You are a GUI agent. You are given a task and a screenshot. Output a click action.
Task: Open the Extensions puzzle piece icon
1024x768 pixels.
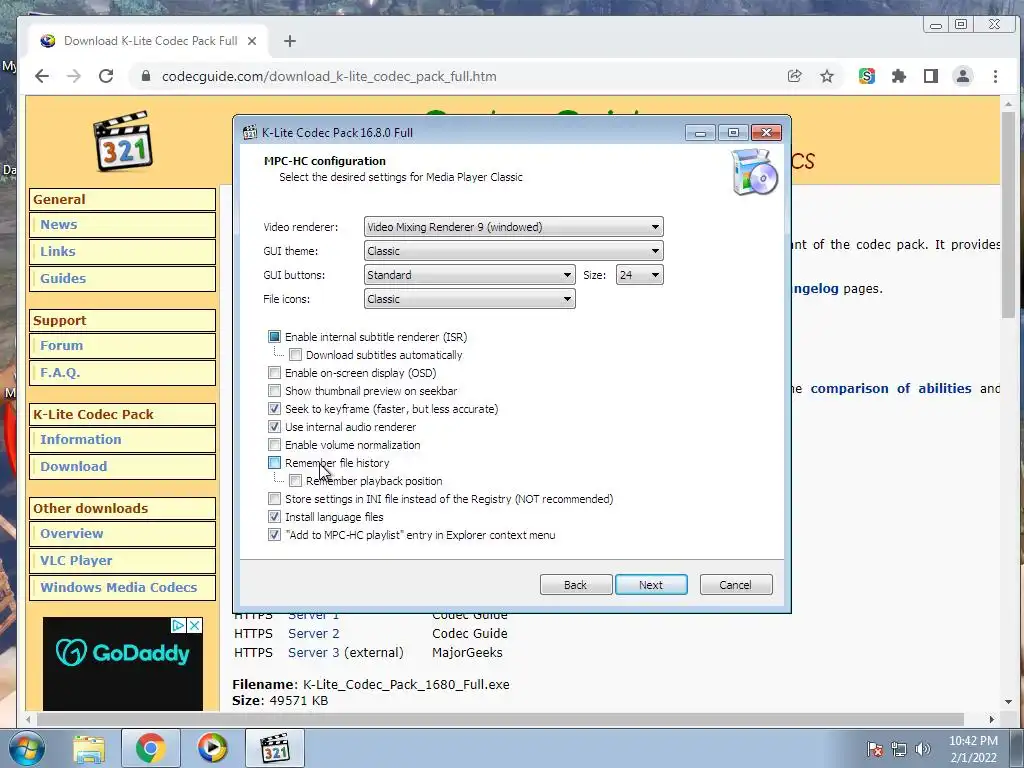pyautogui.click(x=899, y=76)
